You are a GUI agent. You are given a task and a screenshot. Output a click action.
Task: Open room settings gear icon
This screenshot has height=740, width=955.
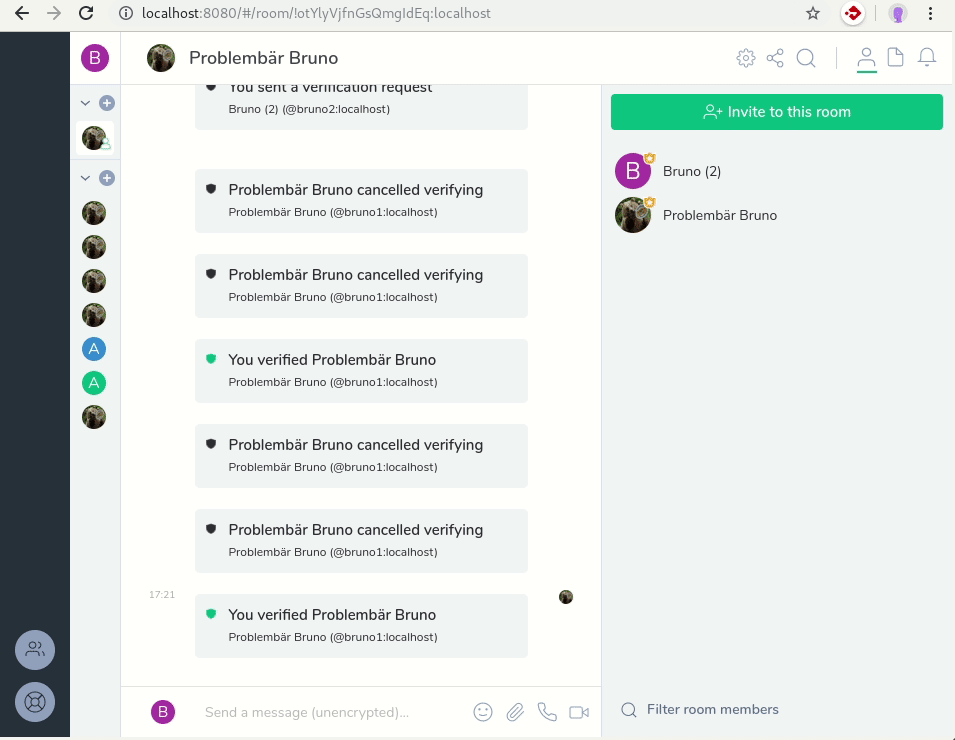click(745, 58)
